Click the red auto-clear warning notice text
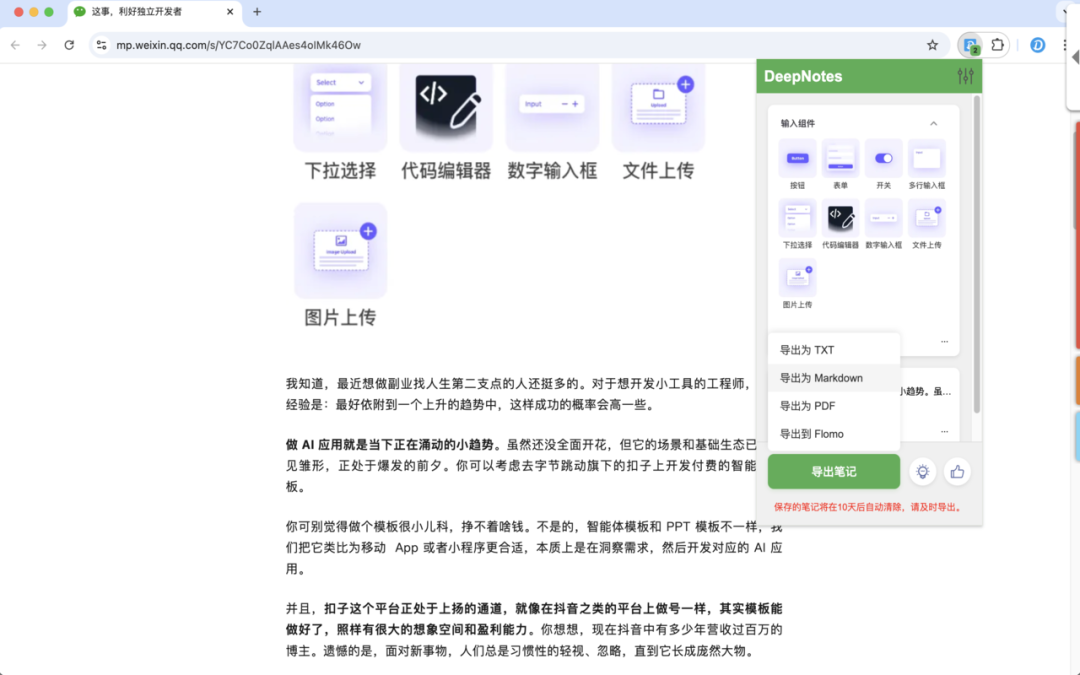Viewport: 1080px width, 675px height. [x=868, y=507]
